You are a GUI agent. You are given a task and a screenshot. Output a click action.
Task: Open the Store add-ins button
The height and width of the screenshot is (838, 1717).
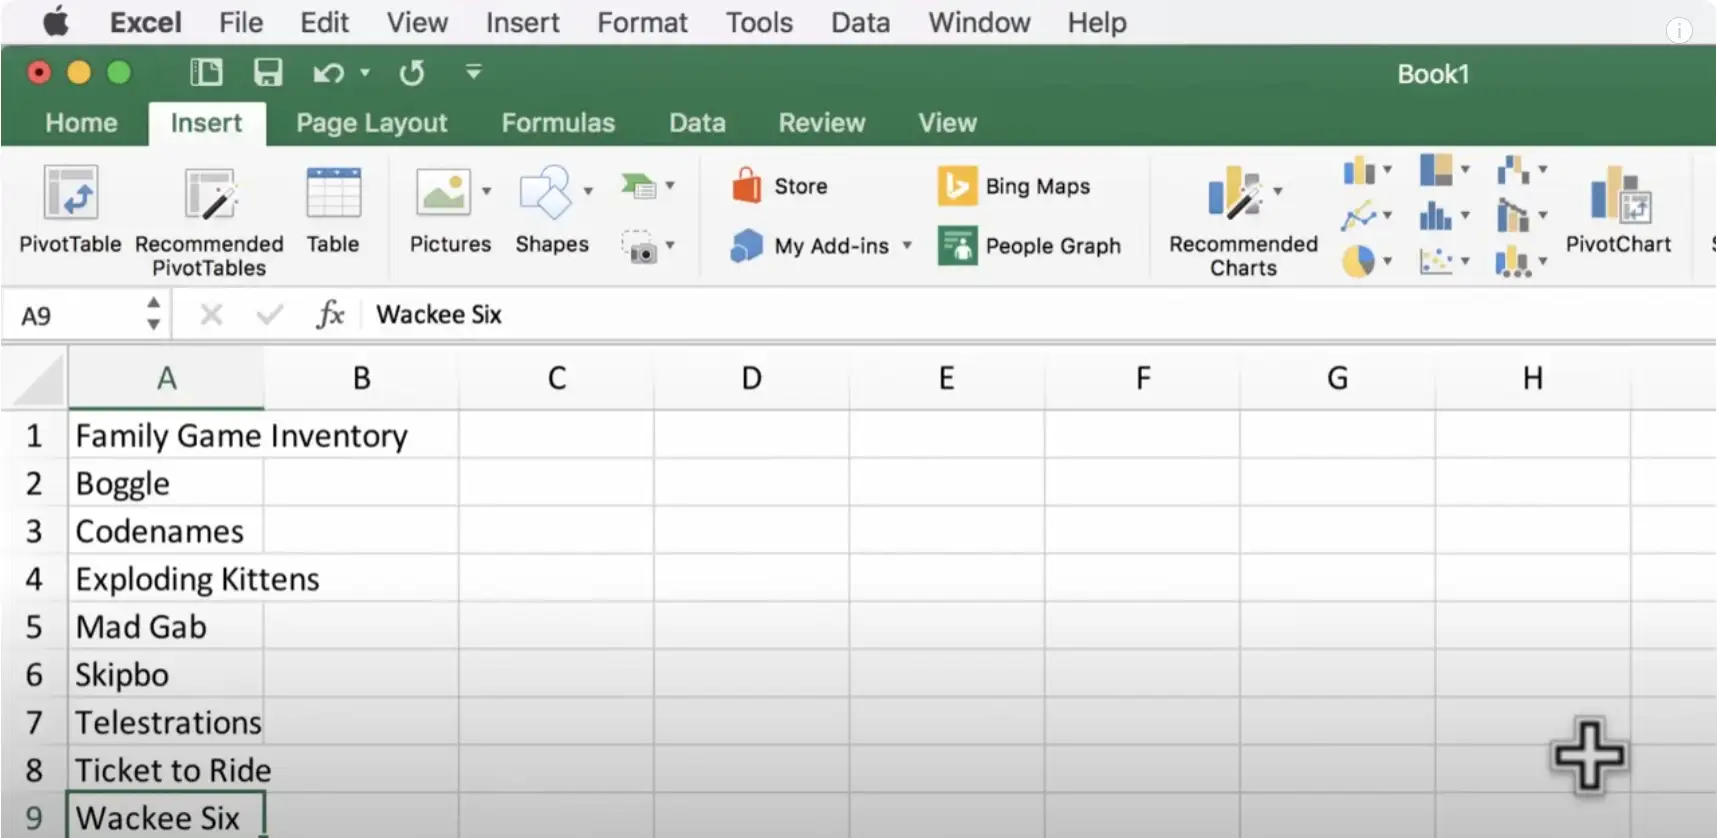tap(781, 187)
